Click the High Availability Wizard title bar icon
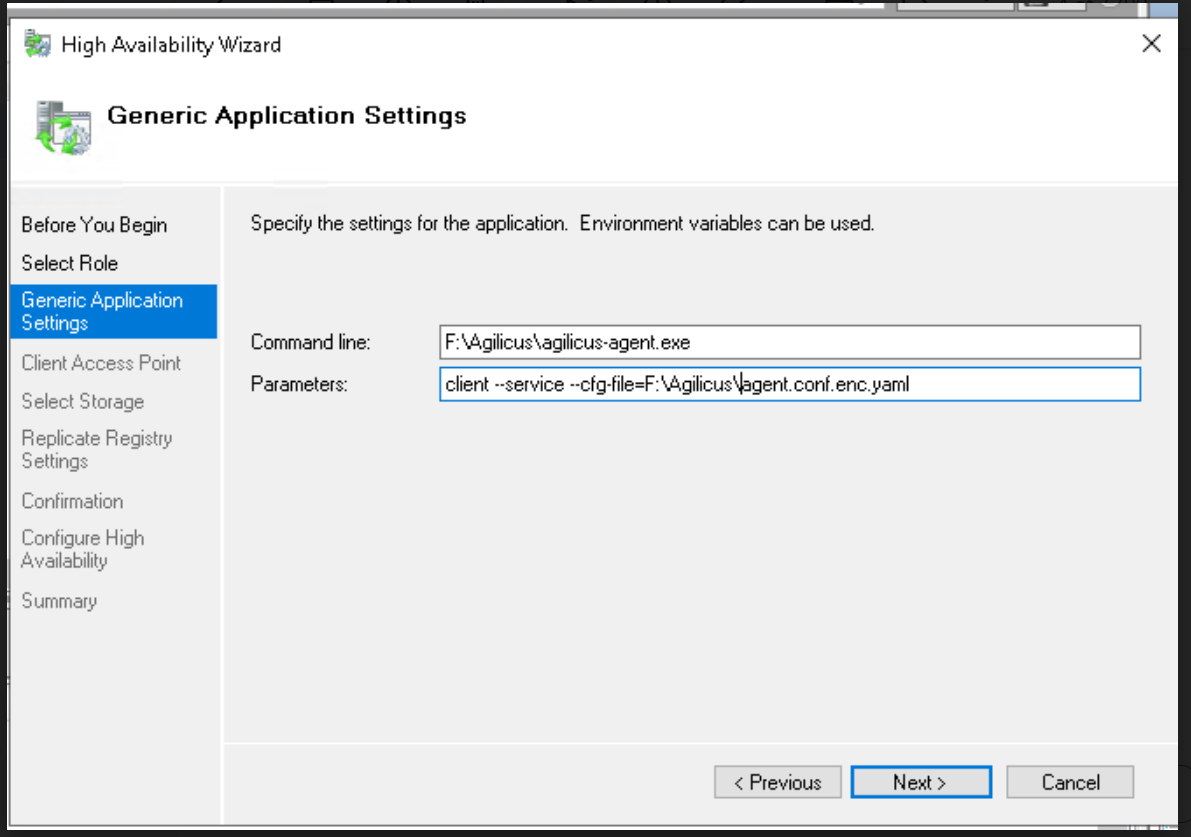 click(37, 45)
